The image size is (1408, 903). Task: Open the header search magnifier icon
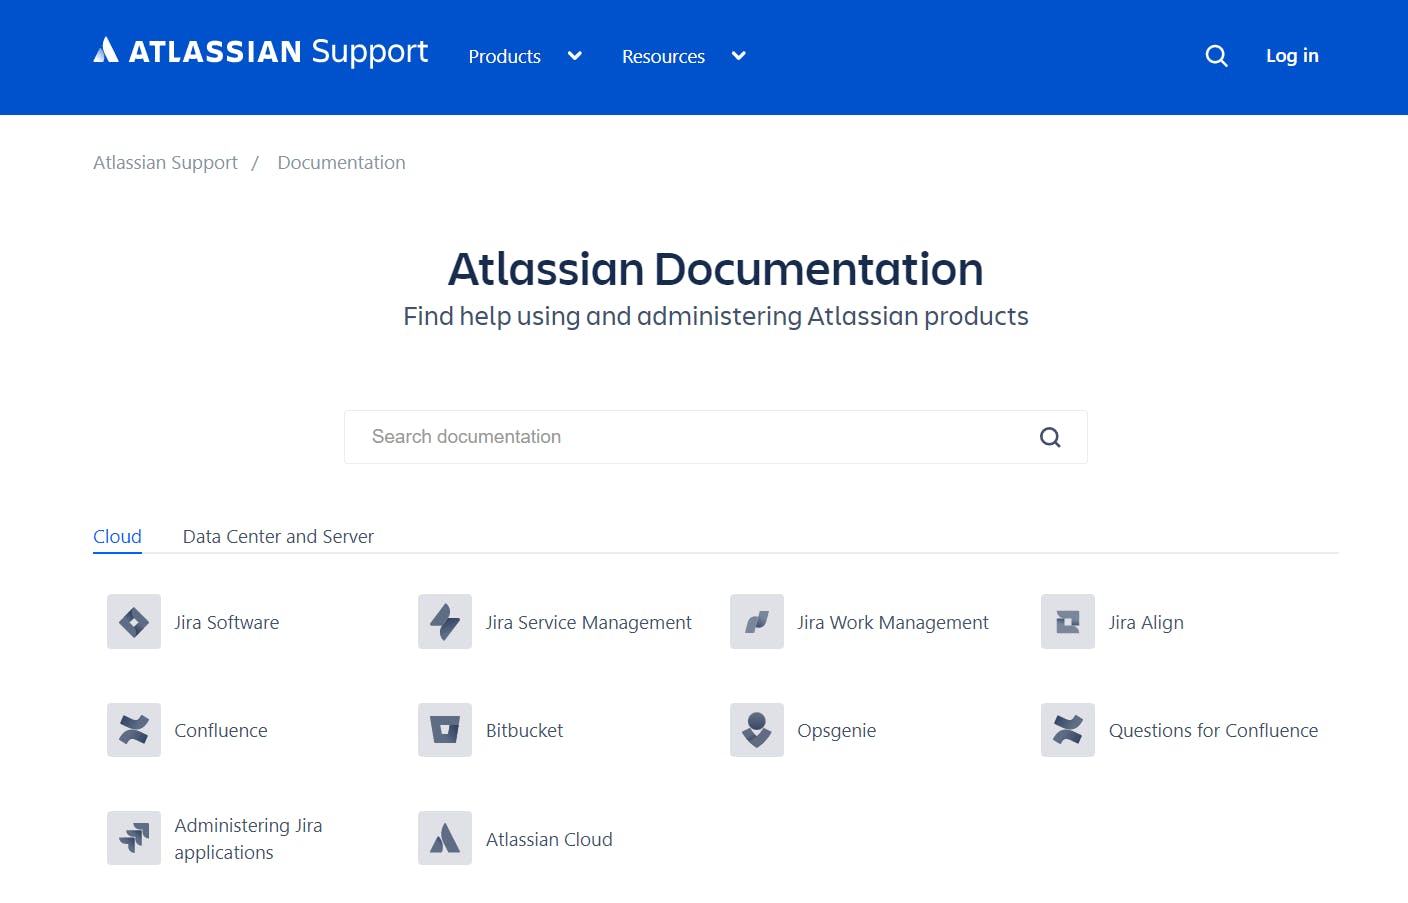click(x=1216, y=56)
